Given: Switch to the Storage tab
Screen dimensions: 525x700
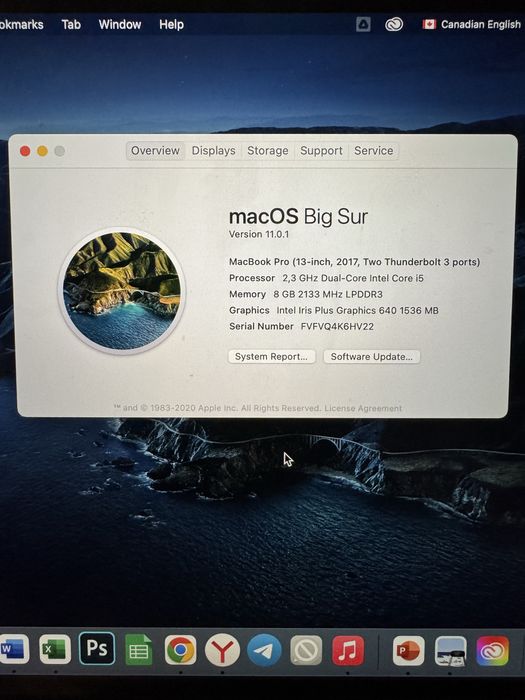Looking at the screenshot, I should pos(268,151).
